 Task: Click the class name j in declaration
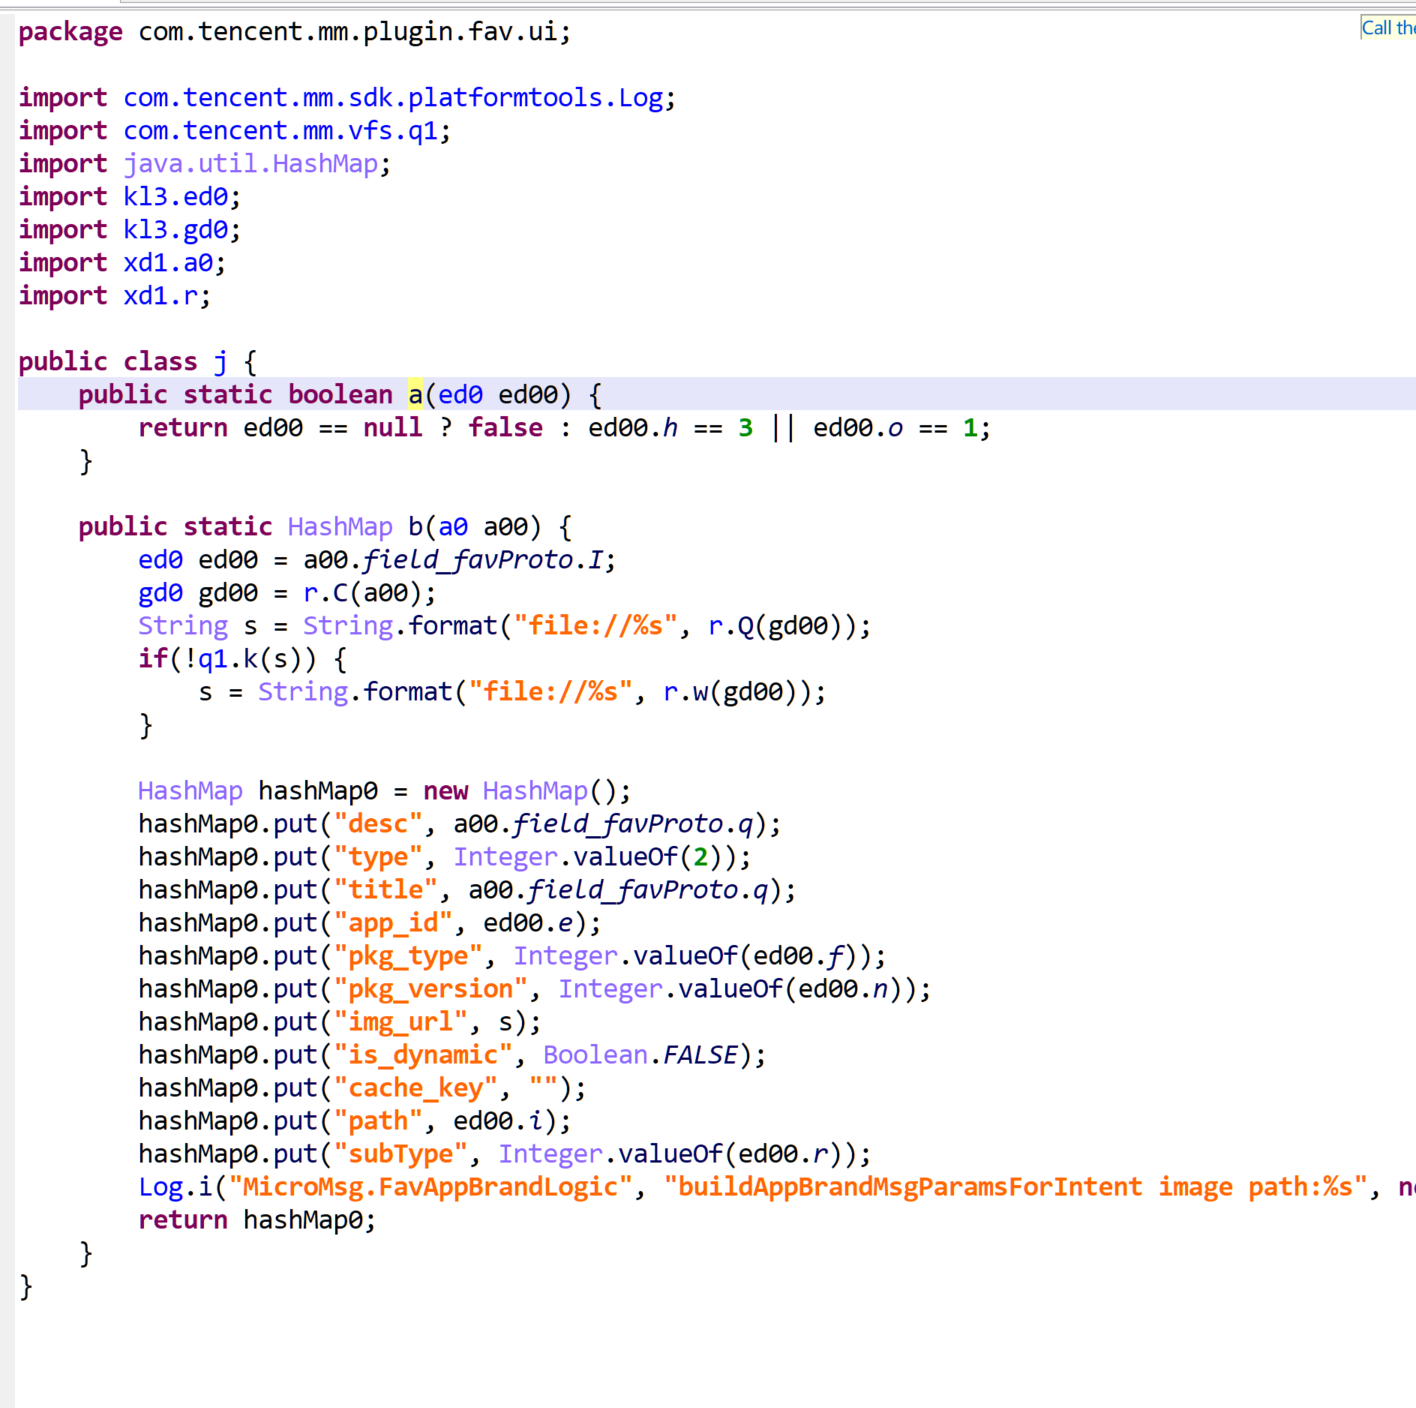pyautogui.click(x=220, y=362)
